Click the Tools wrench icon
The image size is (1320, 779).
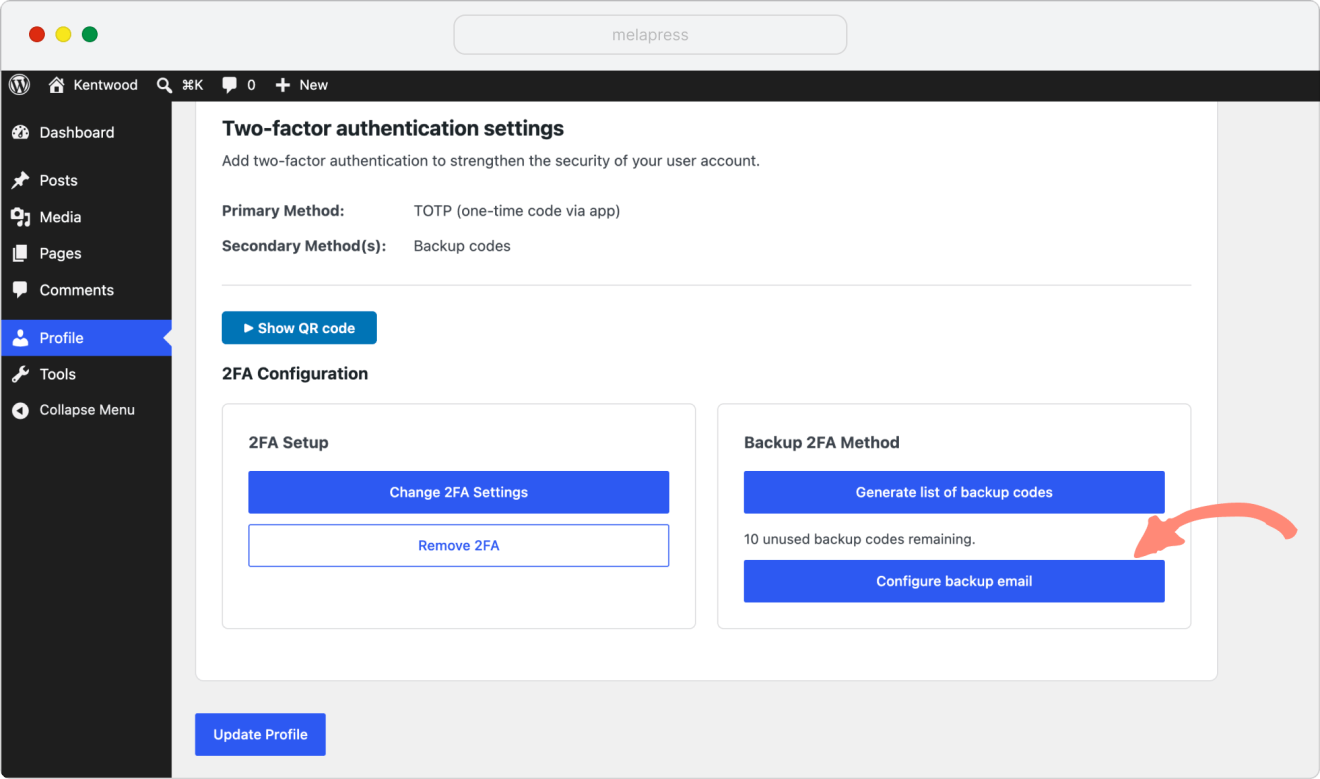(20, 374)
